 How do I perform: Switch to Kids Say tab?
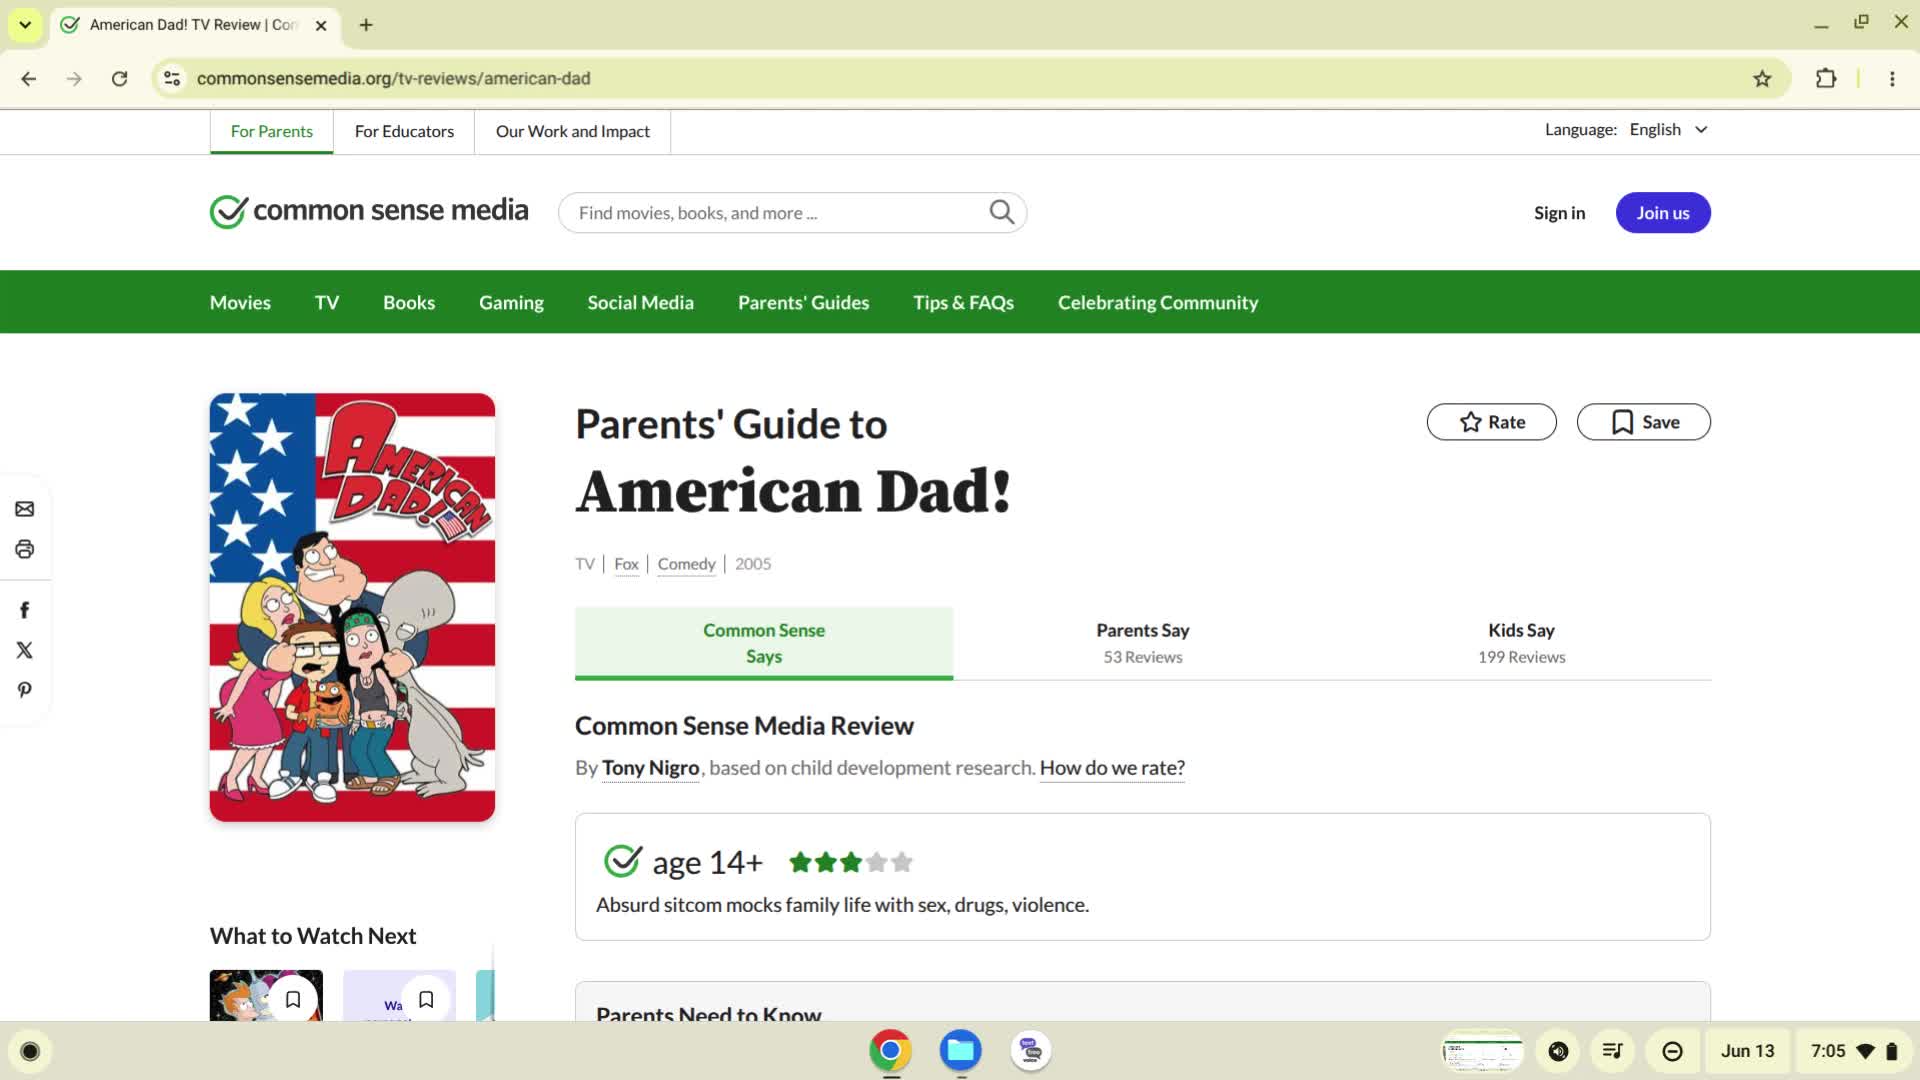pos(1521,643)
